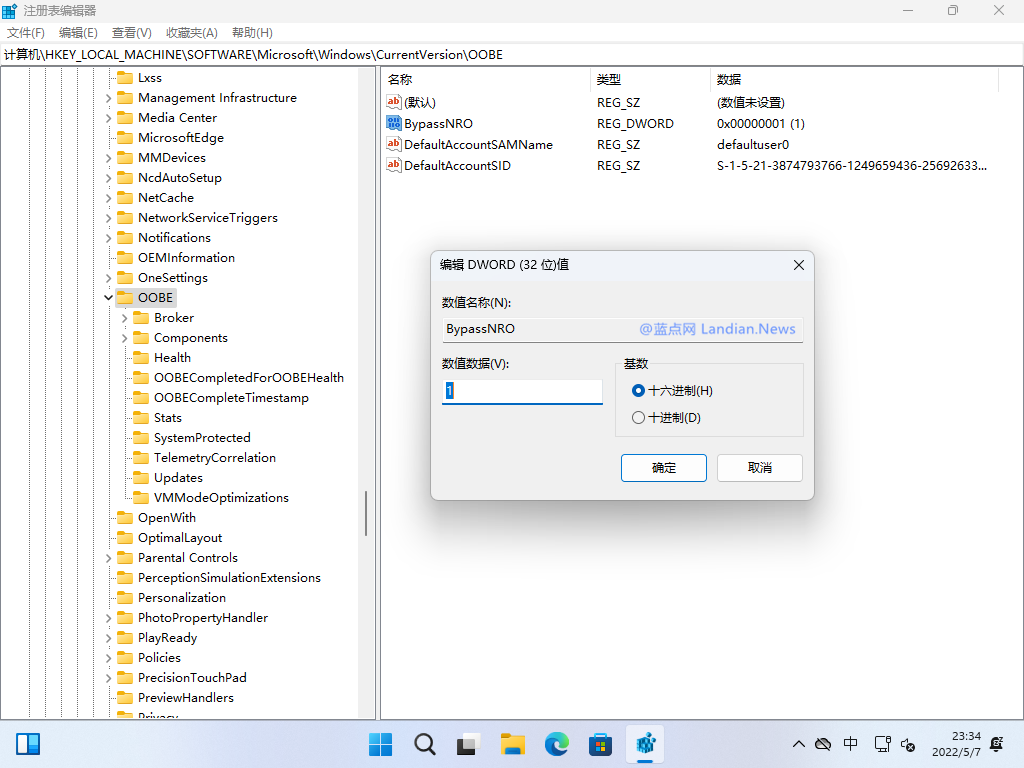Select the OEMInformation key
The height and width of the screenshot is (768, 1024).
pyautogui.click(x=186, y=258)
